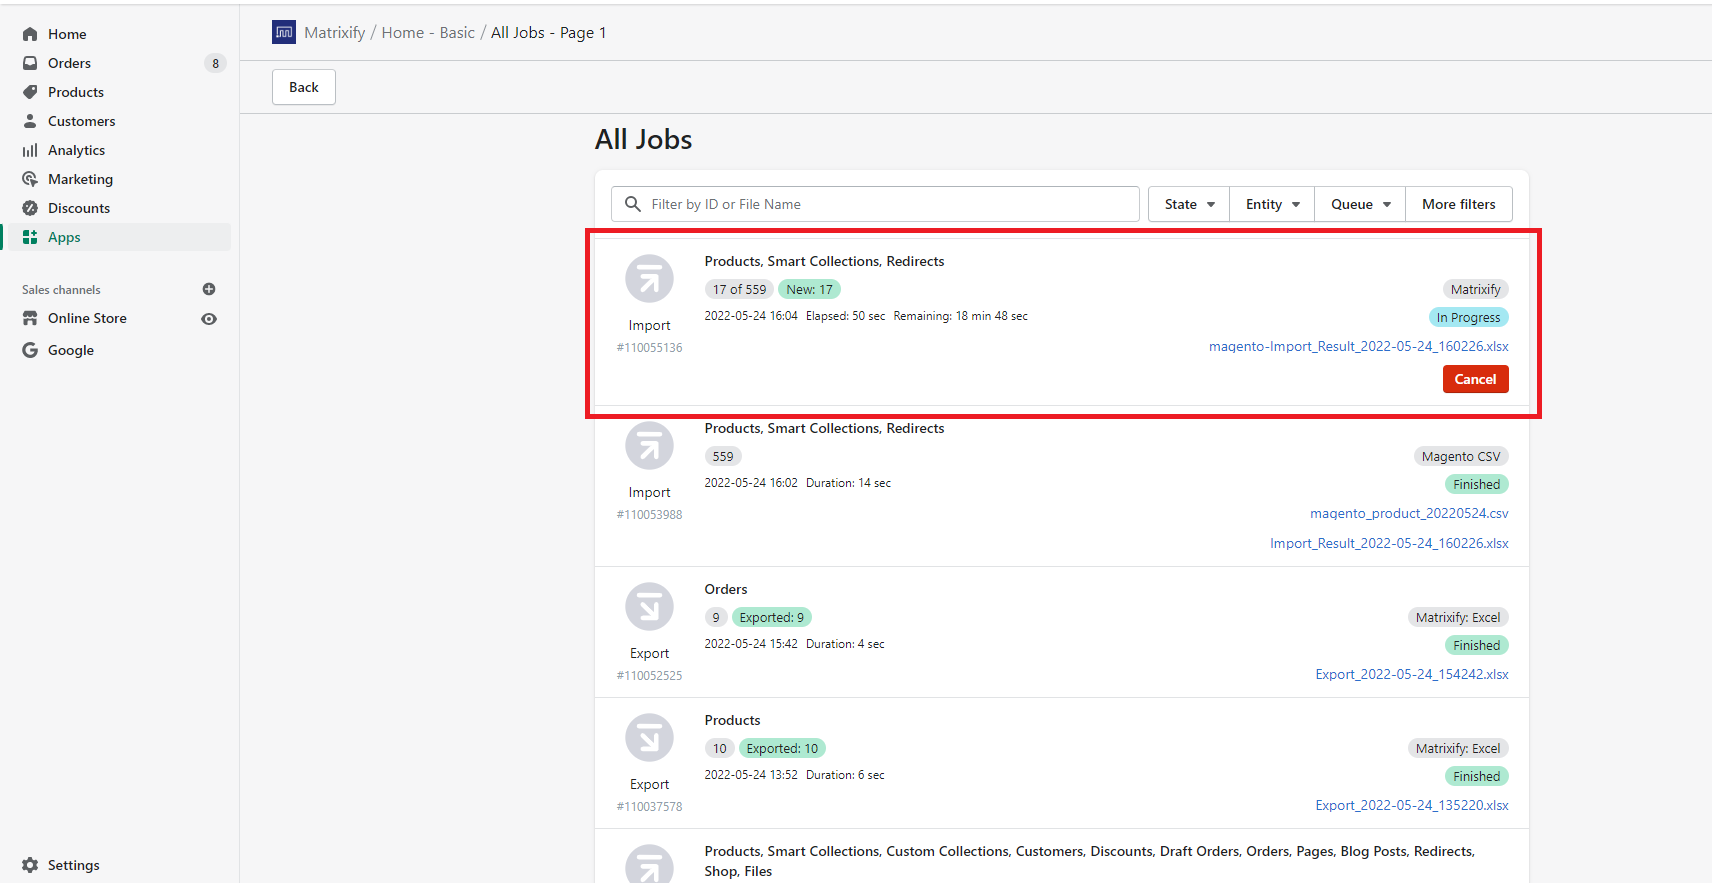This screenshot has width=1712, height=883.
Task: Open Export_2022-05-24_154242.xlsx link
Action: pyautogui.click(x=1411, y=674)
